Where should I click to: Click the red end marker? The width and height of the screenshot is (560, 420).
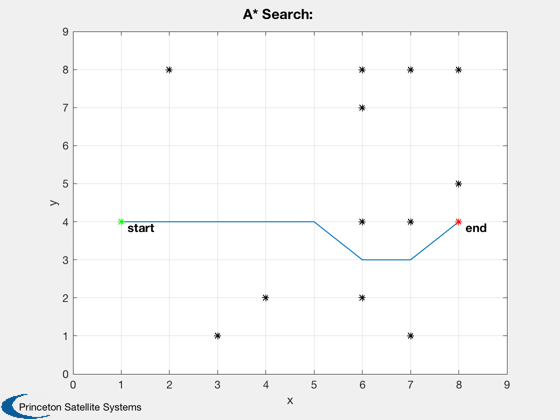[x=459, y=222]
